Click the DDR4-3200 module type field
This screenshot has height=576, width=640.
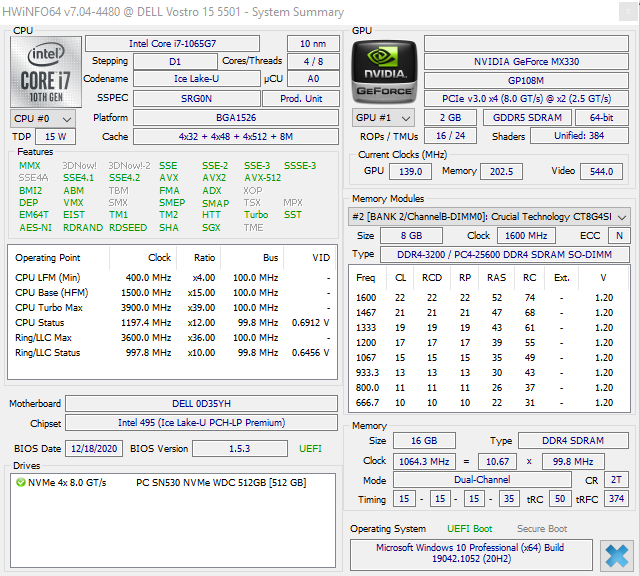pyautogui.click(x=504, y=255)
